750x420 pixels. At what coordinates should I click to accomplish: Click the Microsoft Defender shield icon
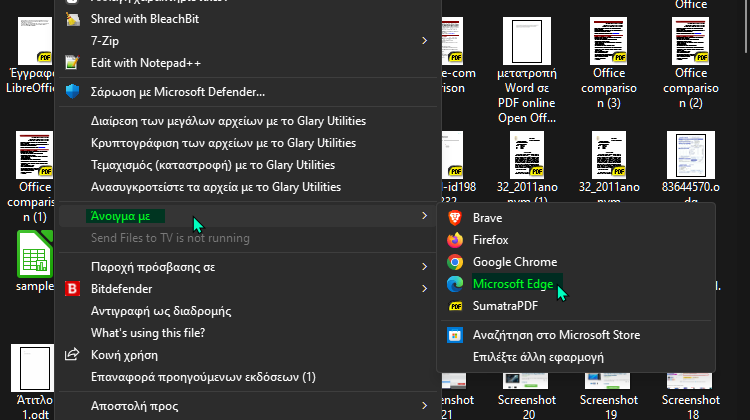[72, 91]
